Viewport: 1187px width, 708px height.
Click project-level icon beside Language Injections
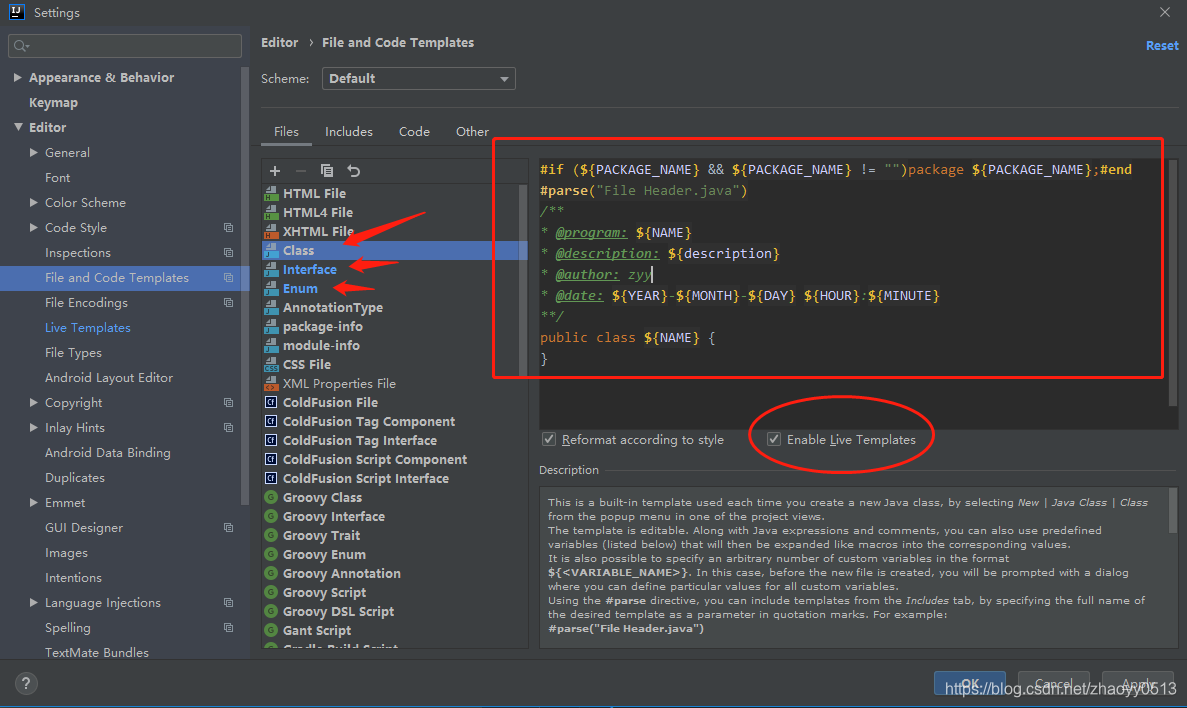tap(228, 602)
